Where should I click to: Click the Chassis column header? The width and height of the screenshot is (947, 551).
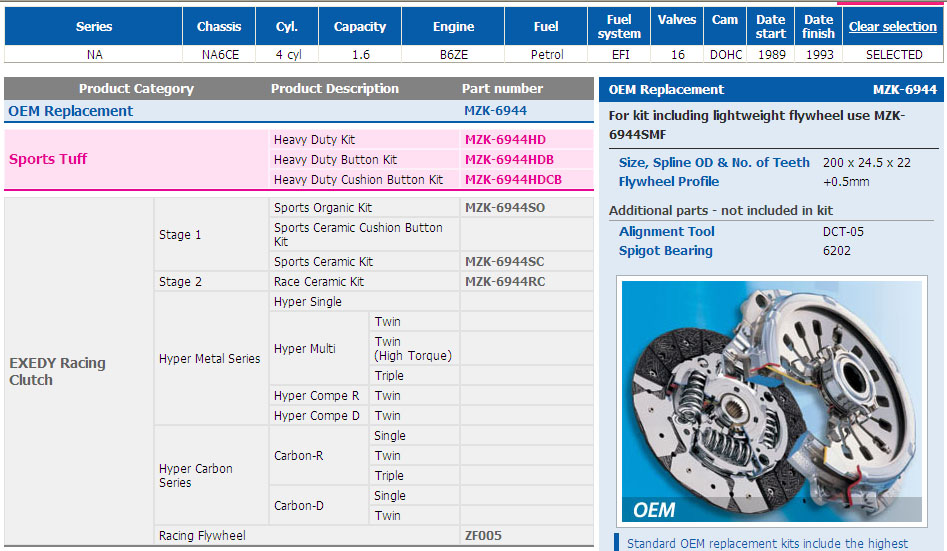(x=219, y=27)
